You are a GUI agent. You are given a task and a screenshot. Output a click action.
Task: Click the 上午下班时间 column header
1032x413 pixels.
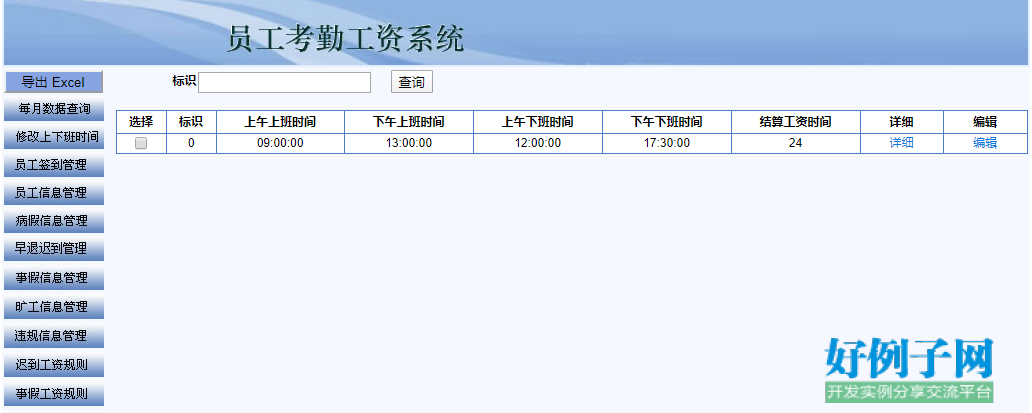538,122
